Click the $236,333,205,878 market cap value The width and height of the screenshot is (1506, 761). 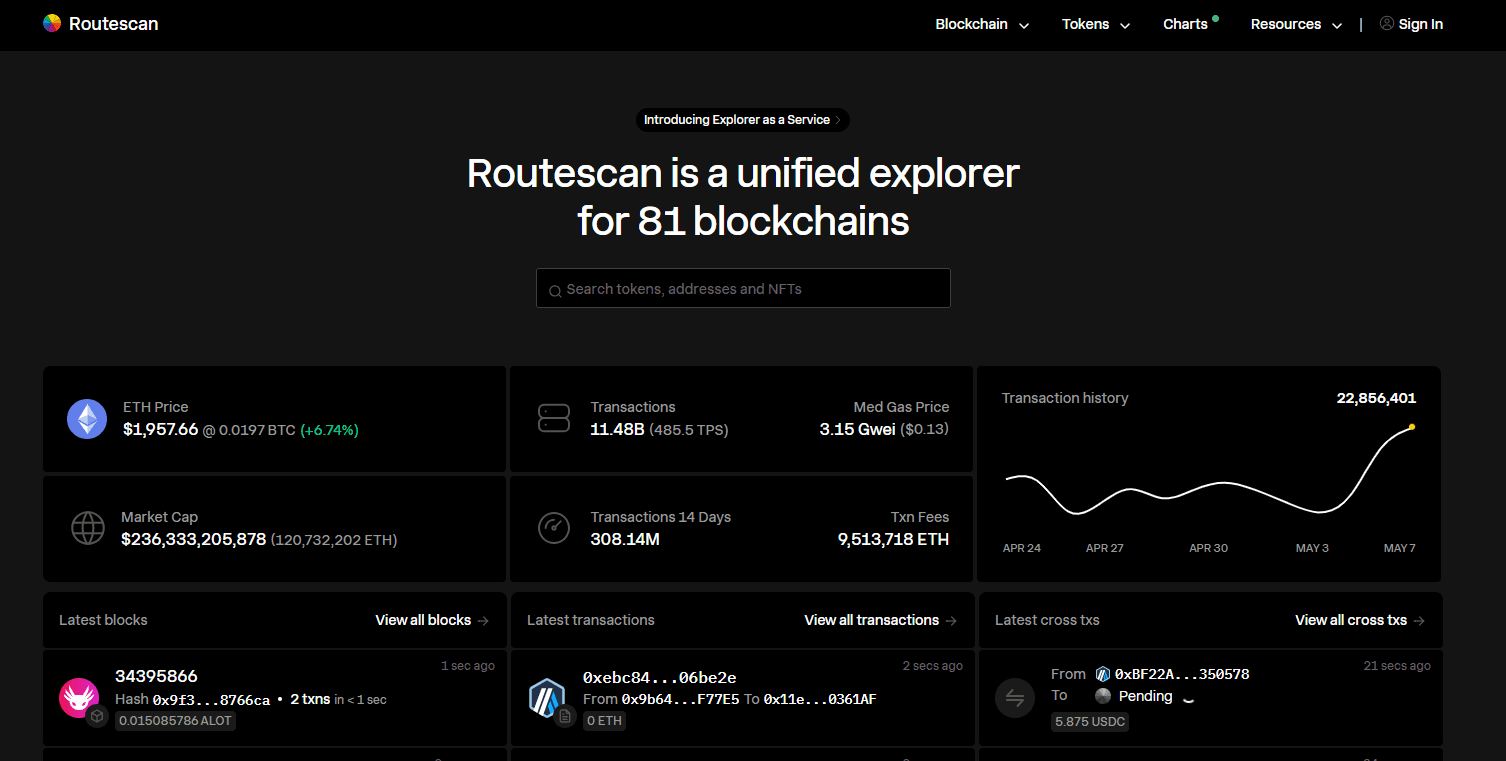click(194, 539)
